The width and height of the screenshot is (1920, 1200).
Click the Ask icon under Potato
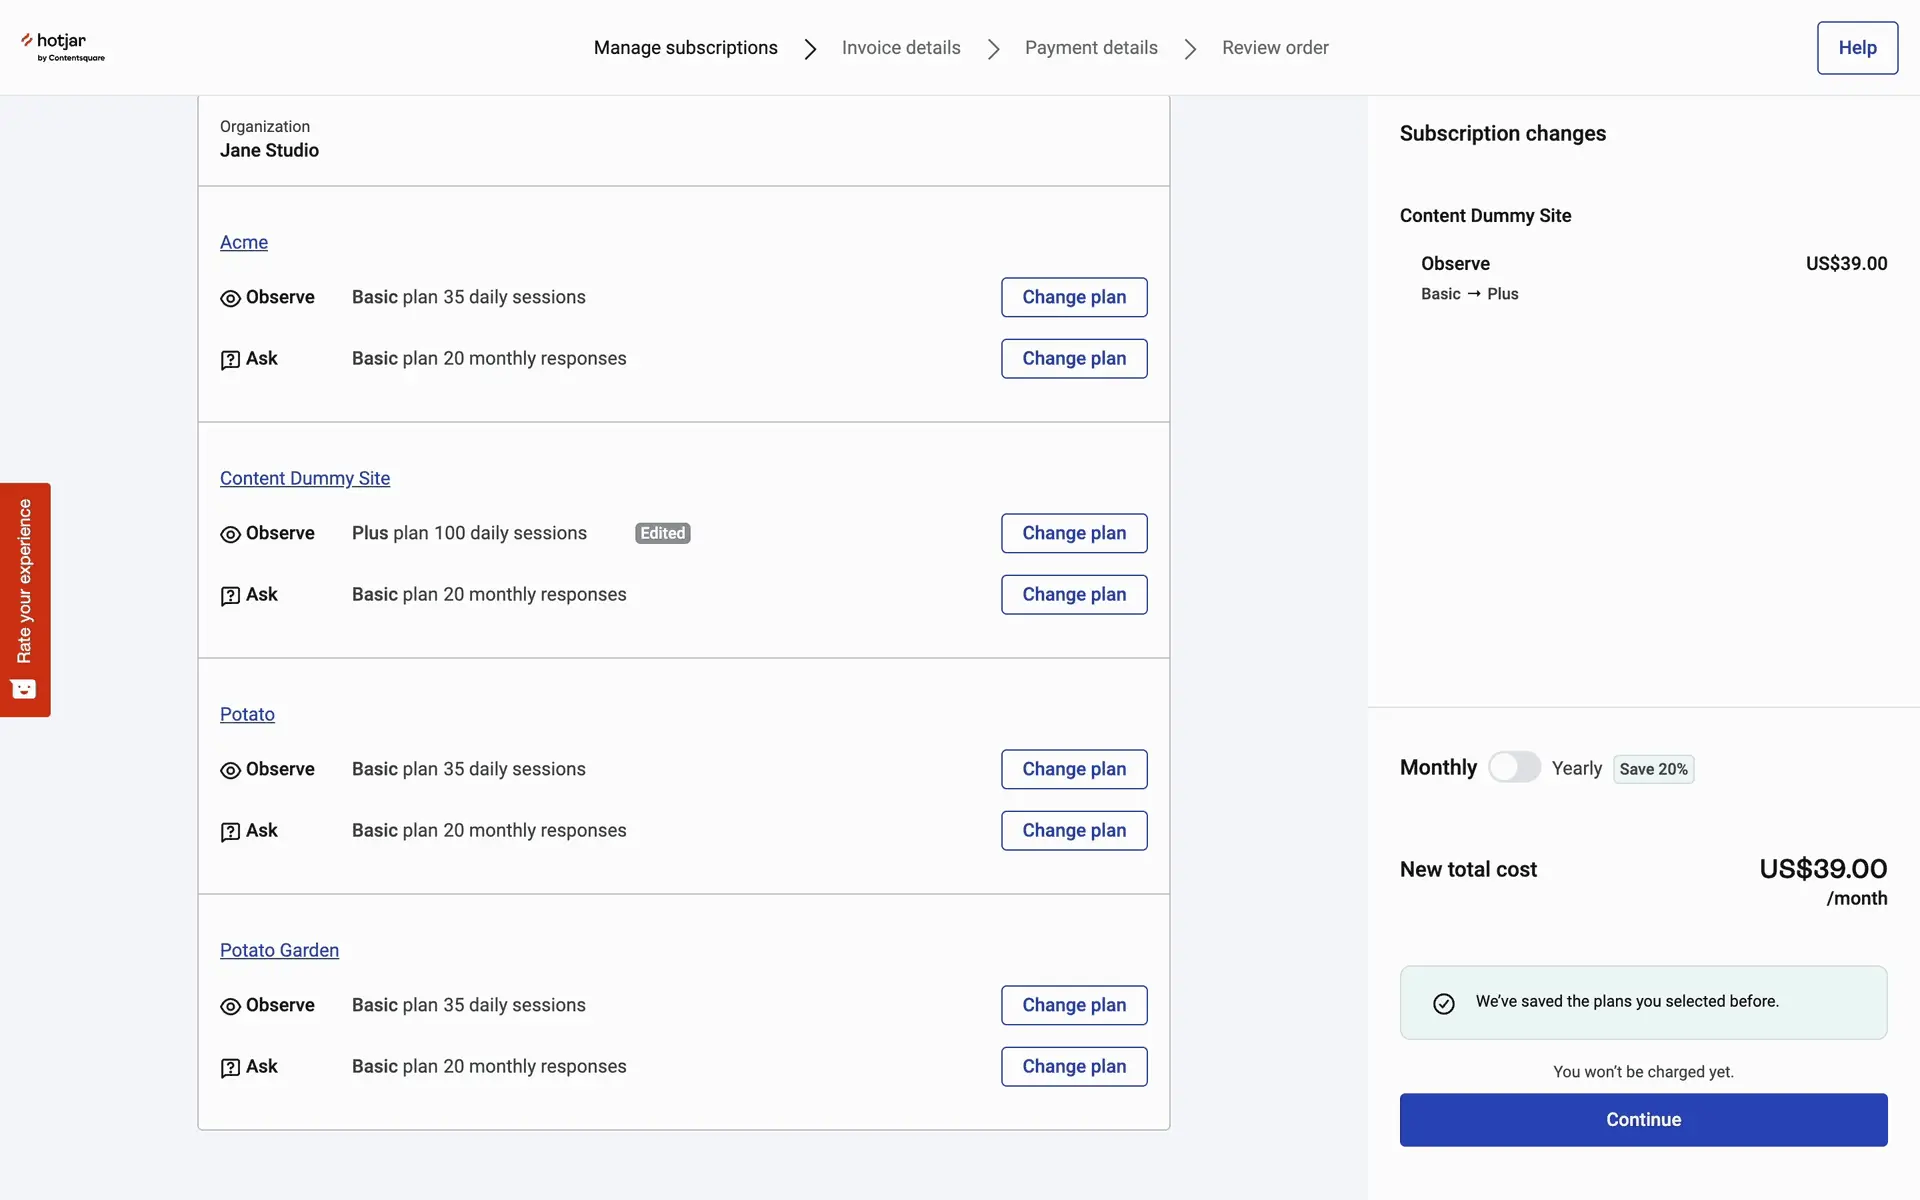[x=230, y=832]
